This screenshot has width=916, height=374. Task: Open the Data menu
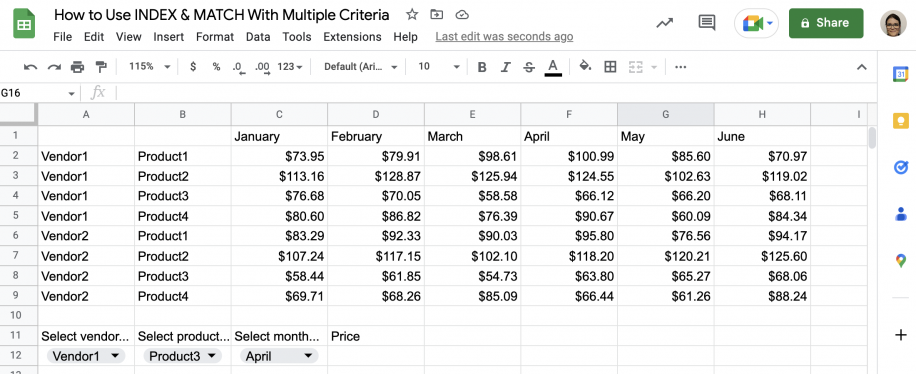258,37
